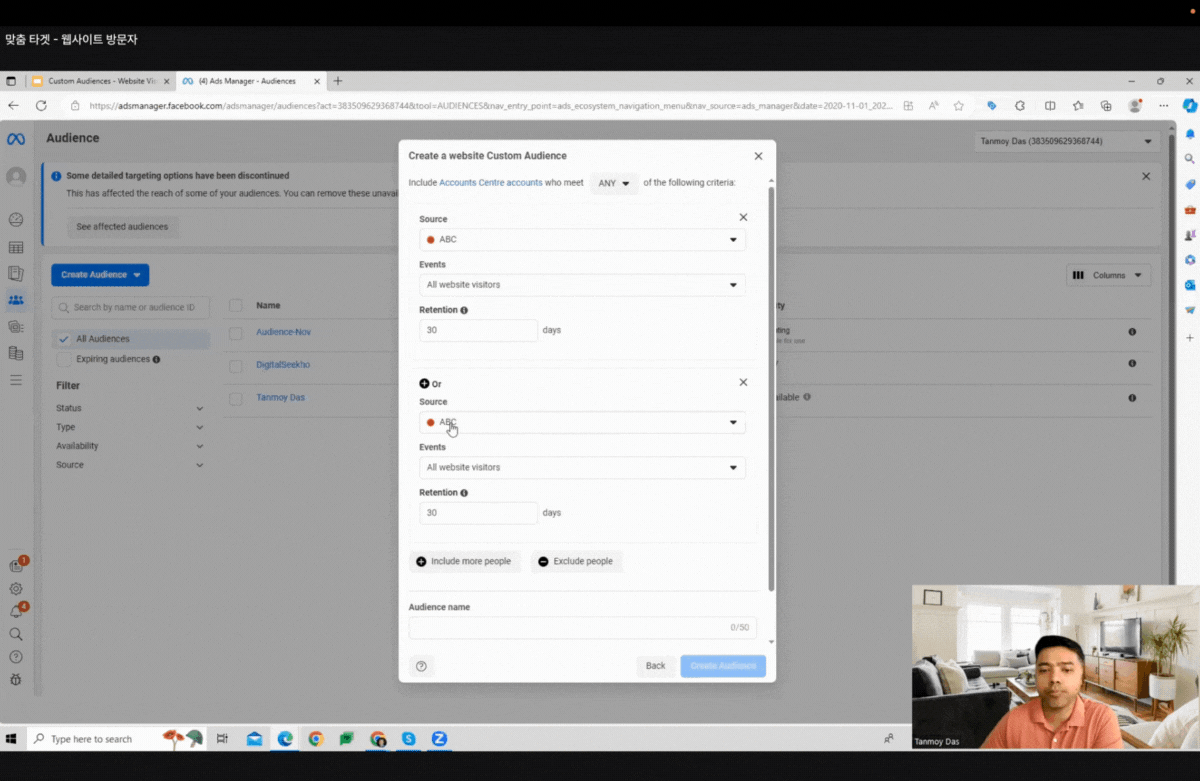Open Zoom from the Windows taskbar
Screen dimensions: 1200x781
click(439, 739)
